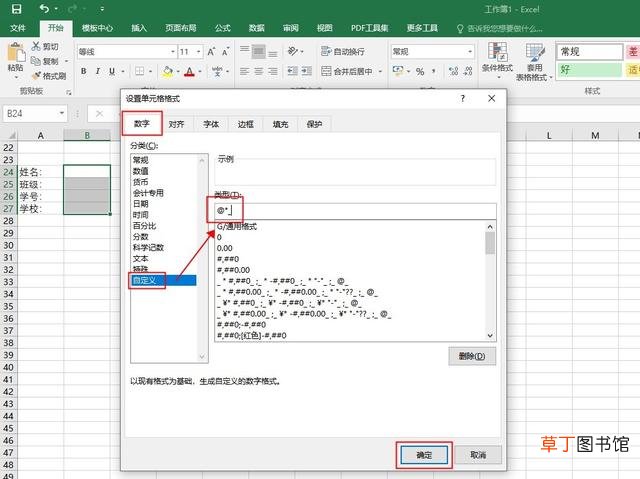The width and height of the screenshot is (640, 479).
Task: Open the accounting number format icon
Action: click(x=398, y=71)
